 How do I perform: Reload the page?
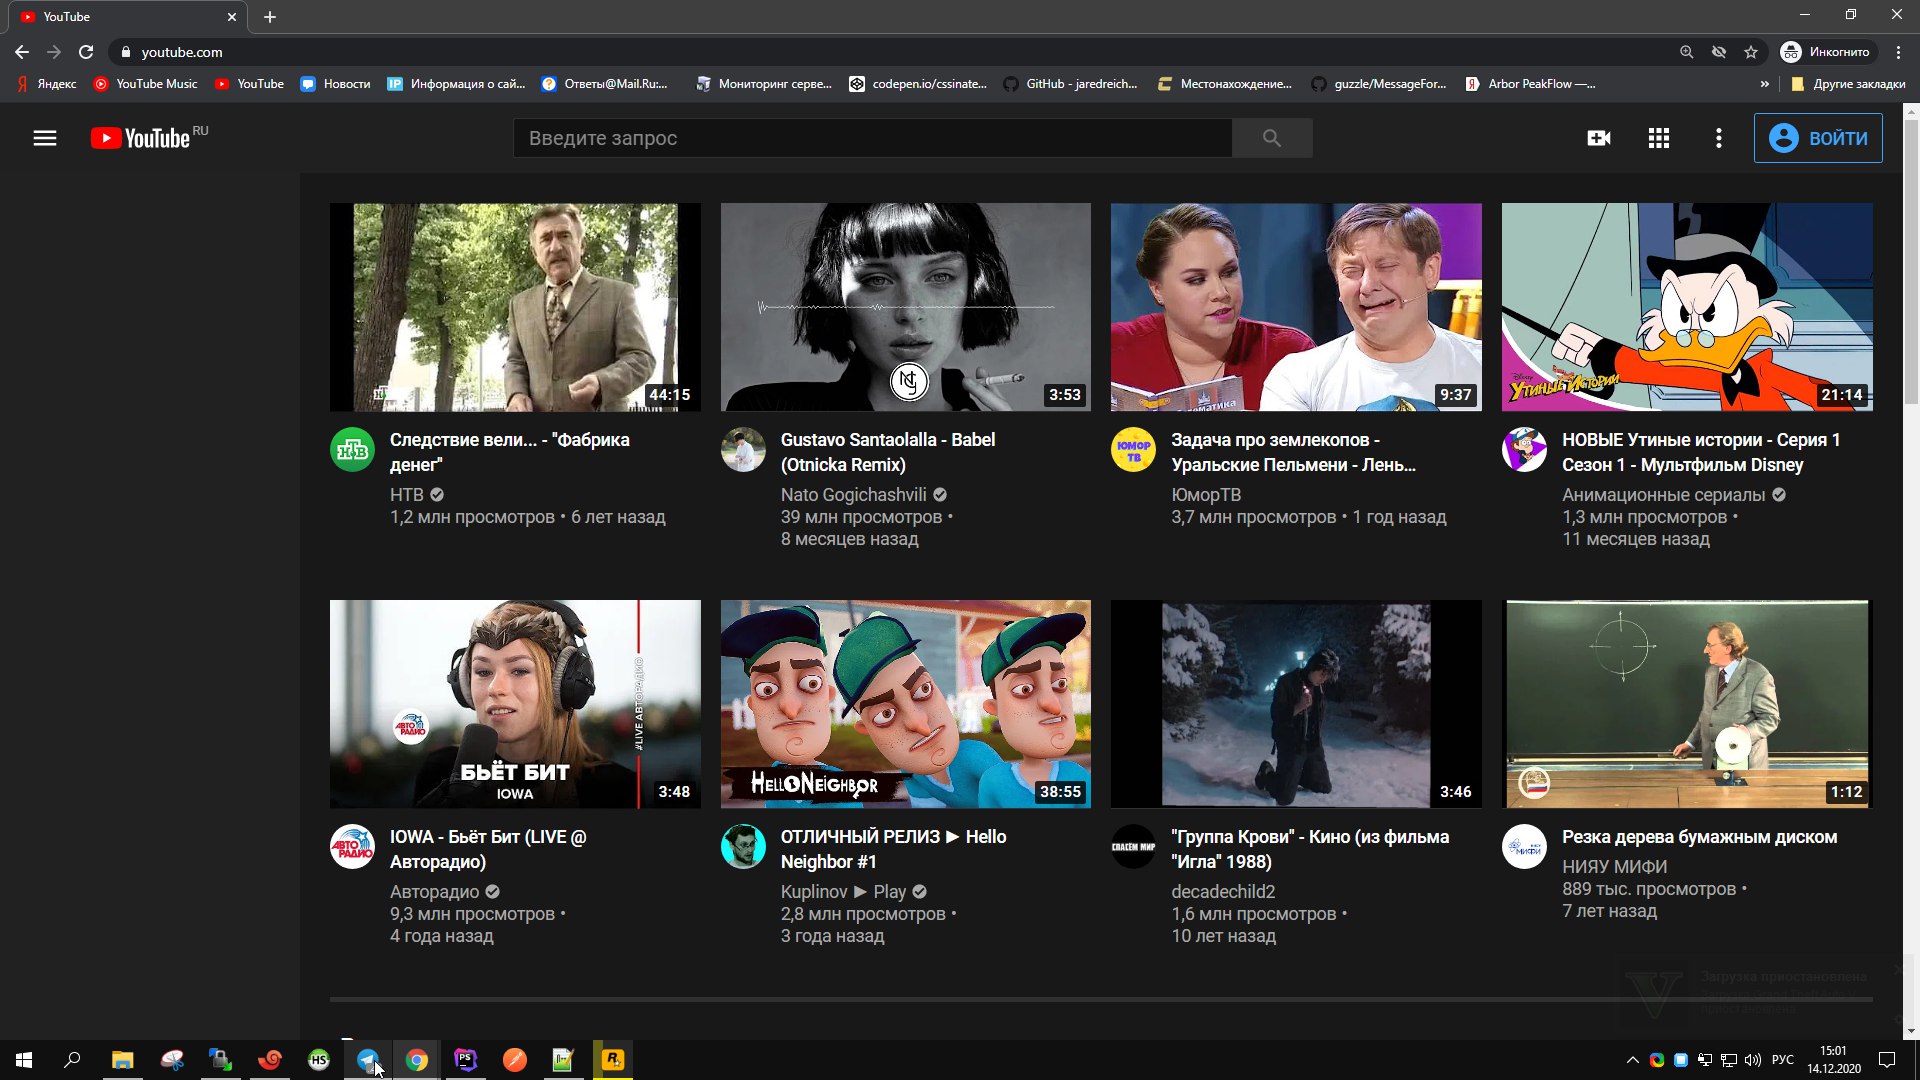tap(86, 52)
